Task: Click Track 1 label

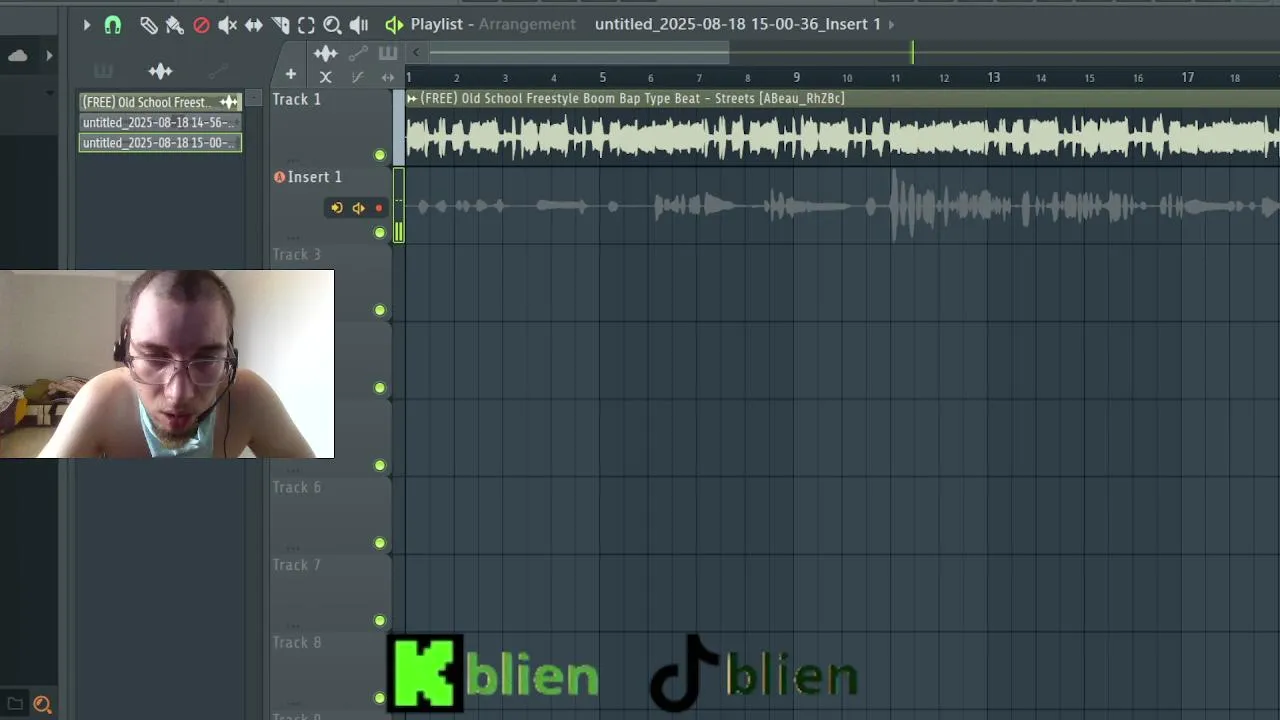Action: (x=297, y=99)
